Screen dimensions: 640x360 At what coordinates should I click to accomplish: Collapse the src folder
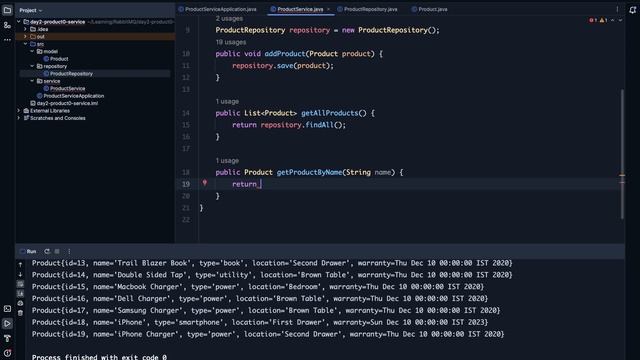[25, 44]
